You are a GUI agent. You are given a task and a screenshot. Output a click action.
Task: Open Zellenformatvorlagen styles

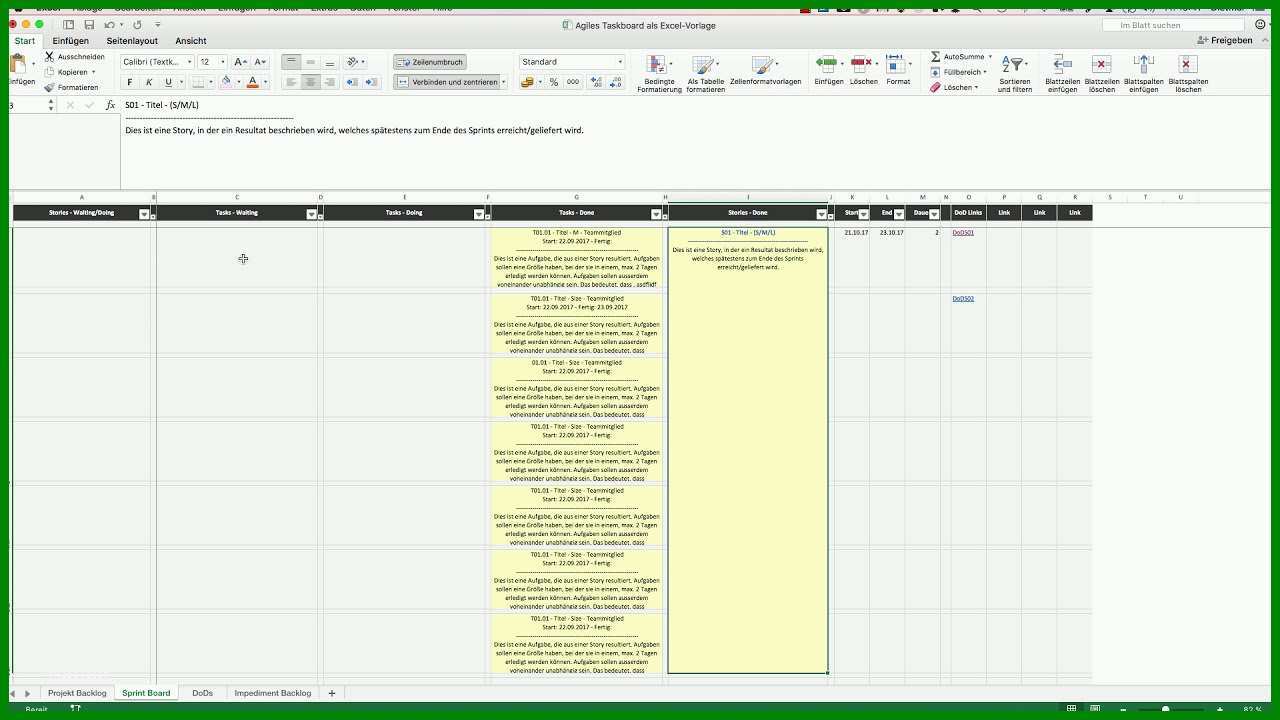click(765, 70)
